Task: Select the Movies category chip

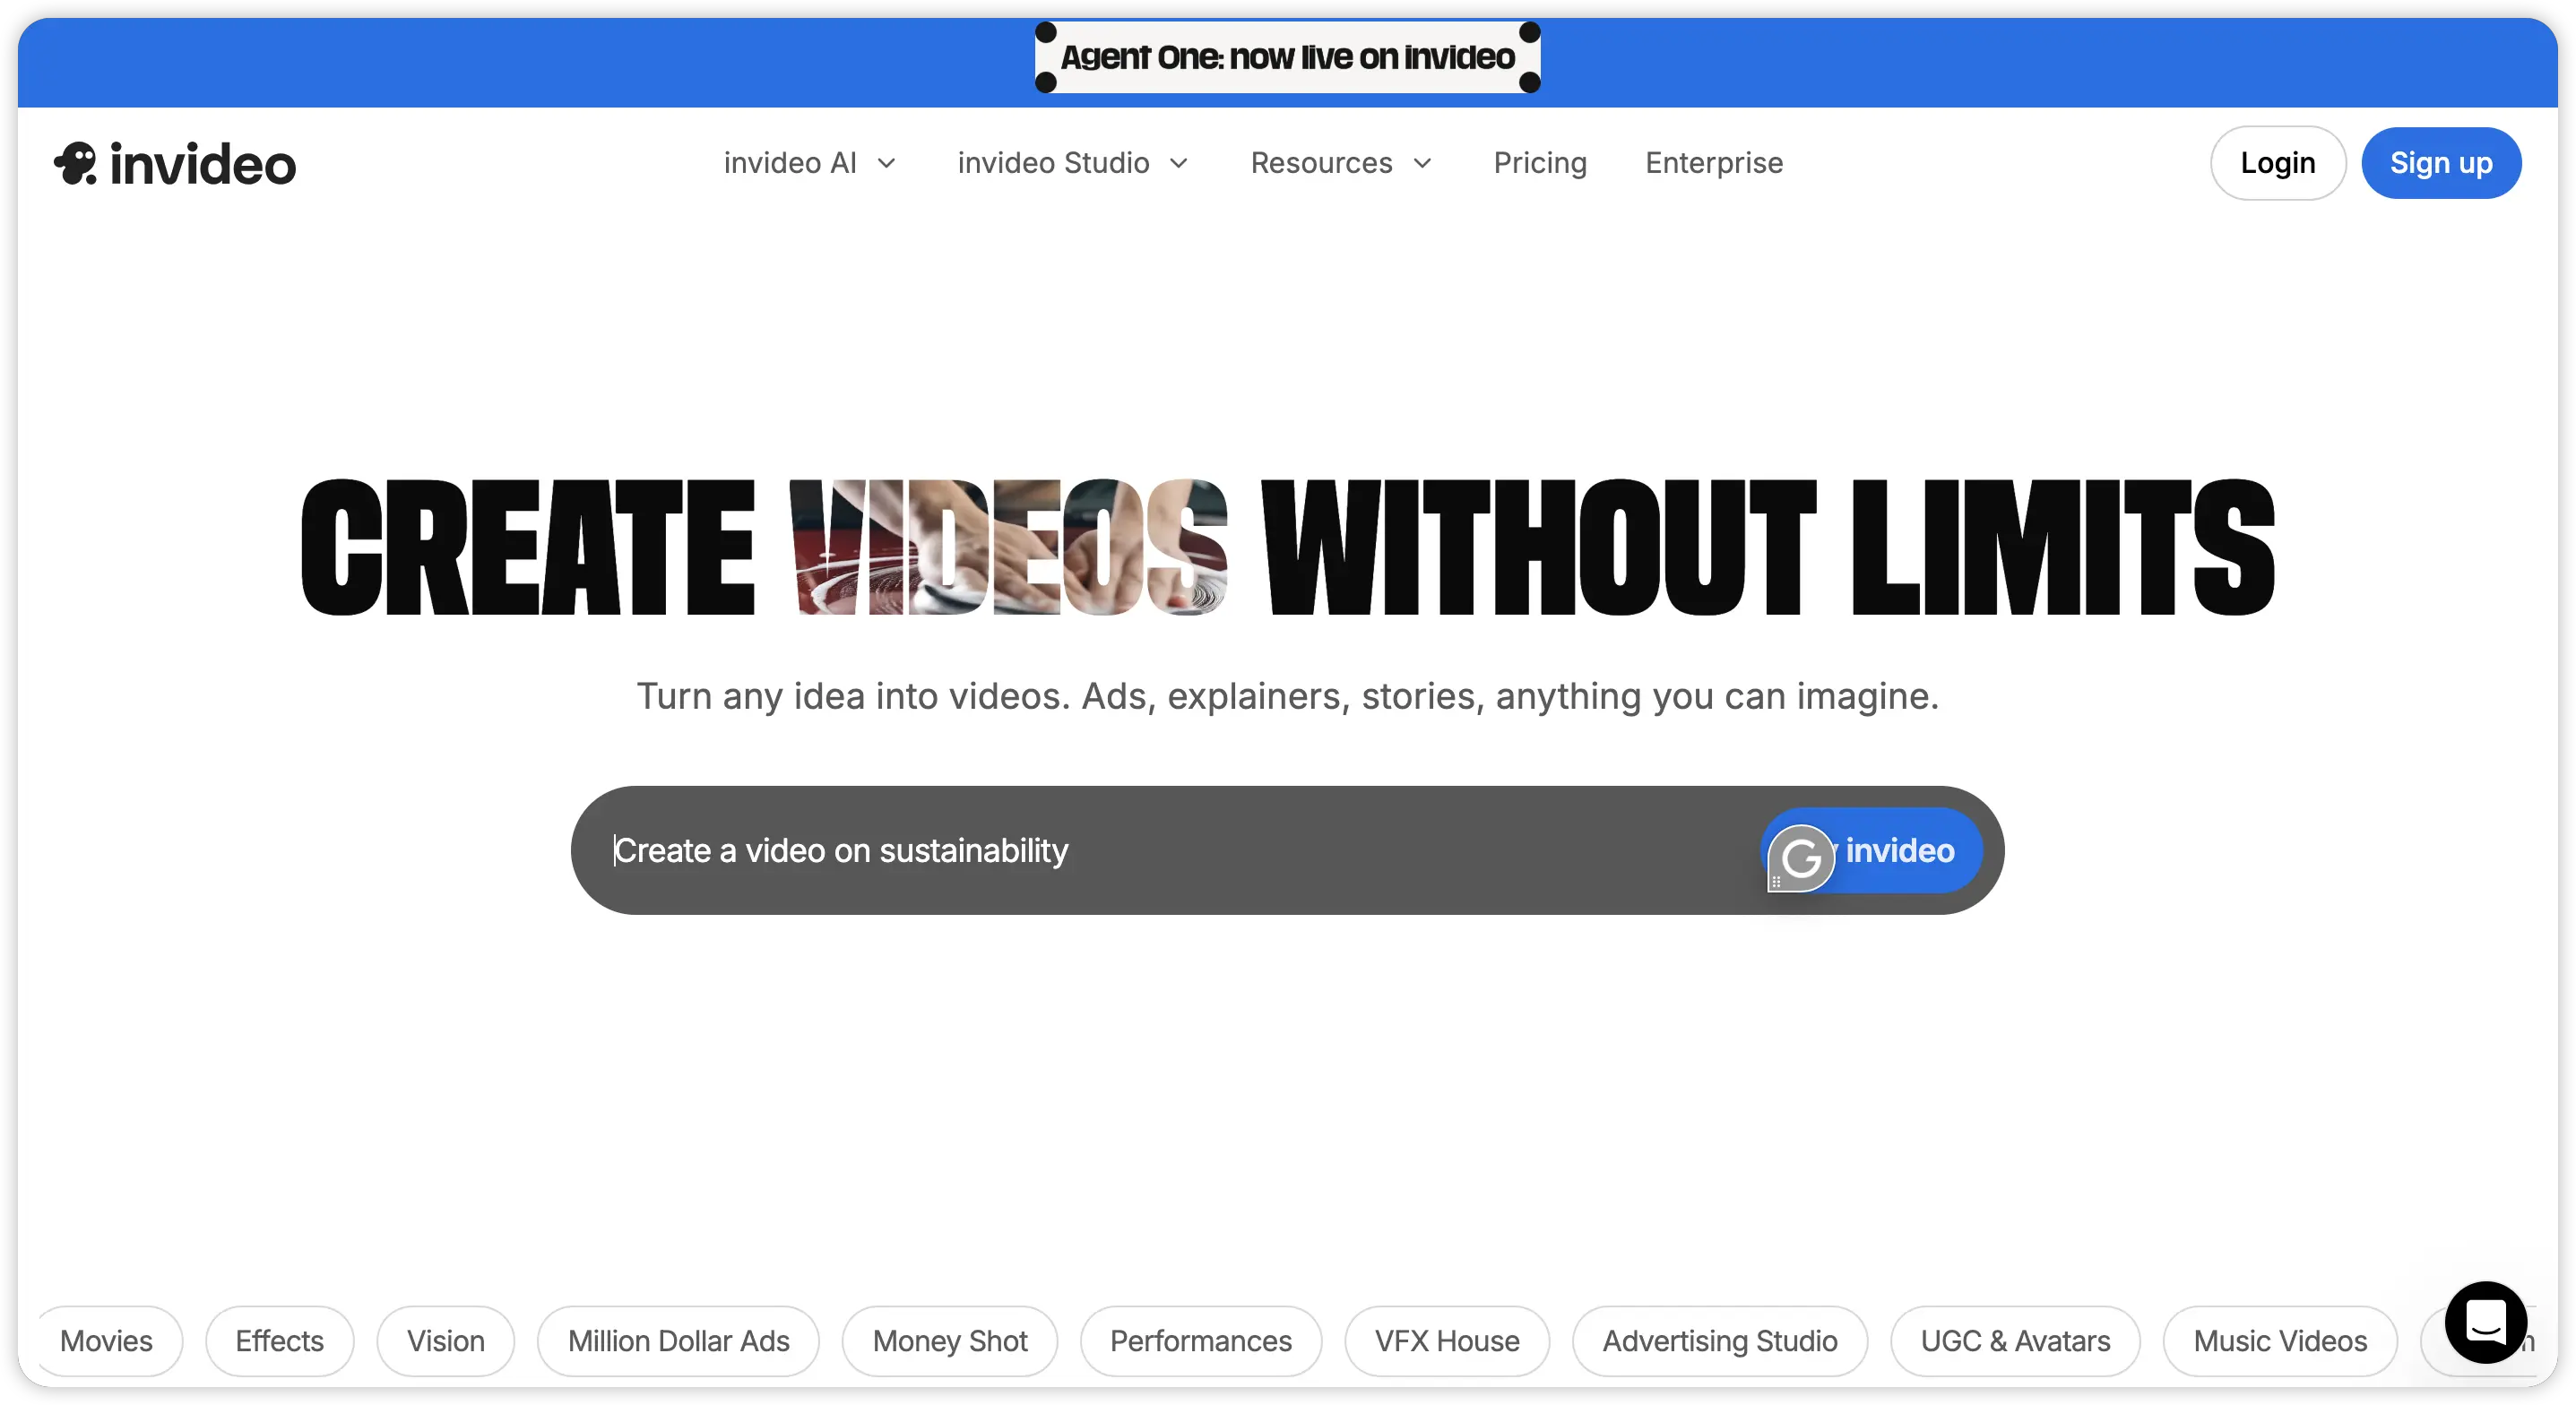Action: pos(107,1340)
